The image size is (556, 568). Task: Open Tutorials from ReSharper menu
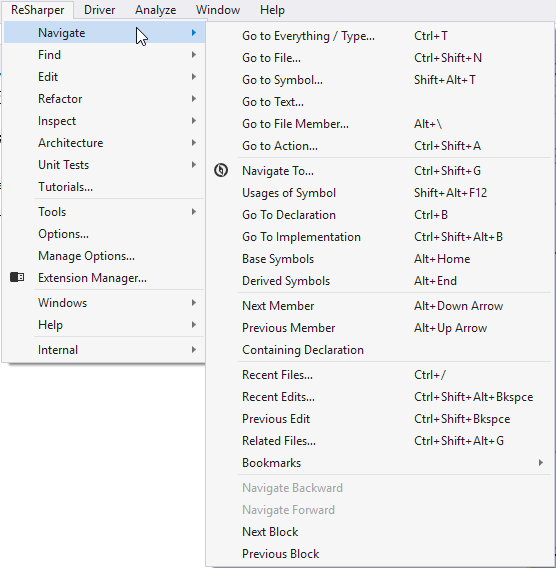click(104, 187)
